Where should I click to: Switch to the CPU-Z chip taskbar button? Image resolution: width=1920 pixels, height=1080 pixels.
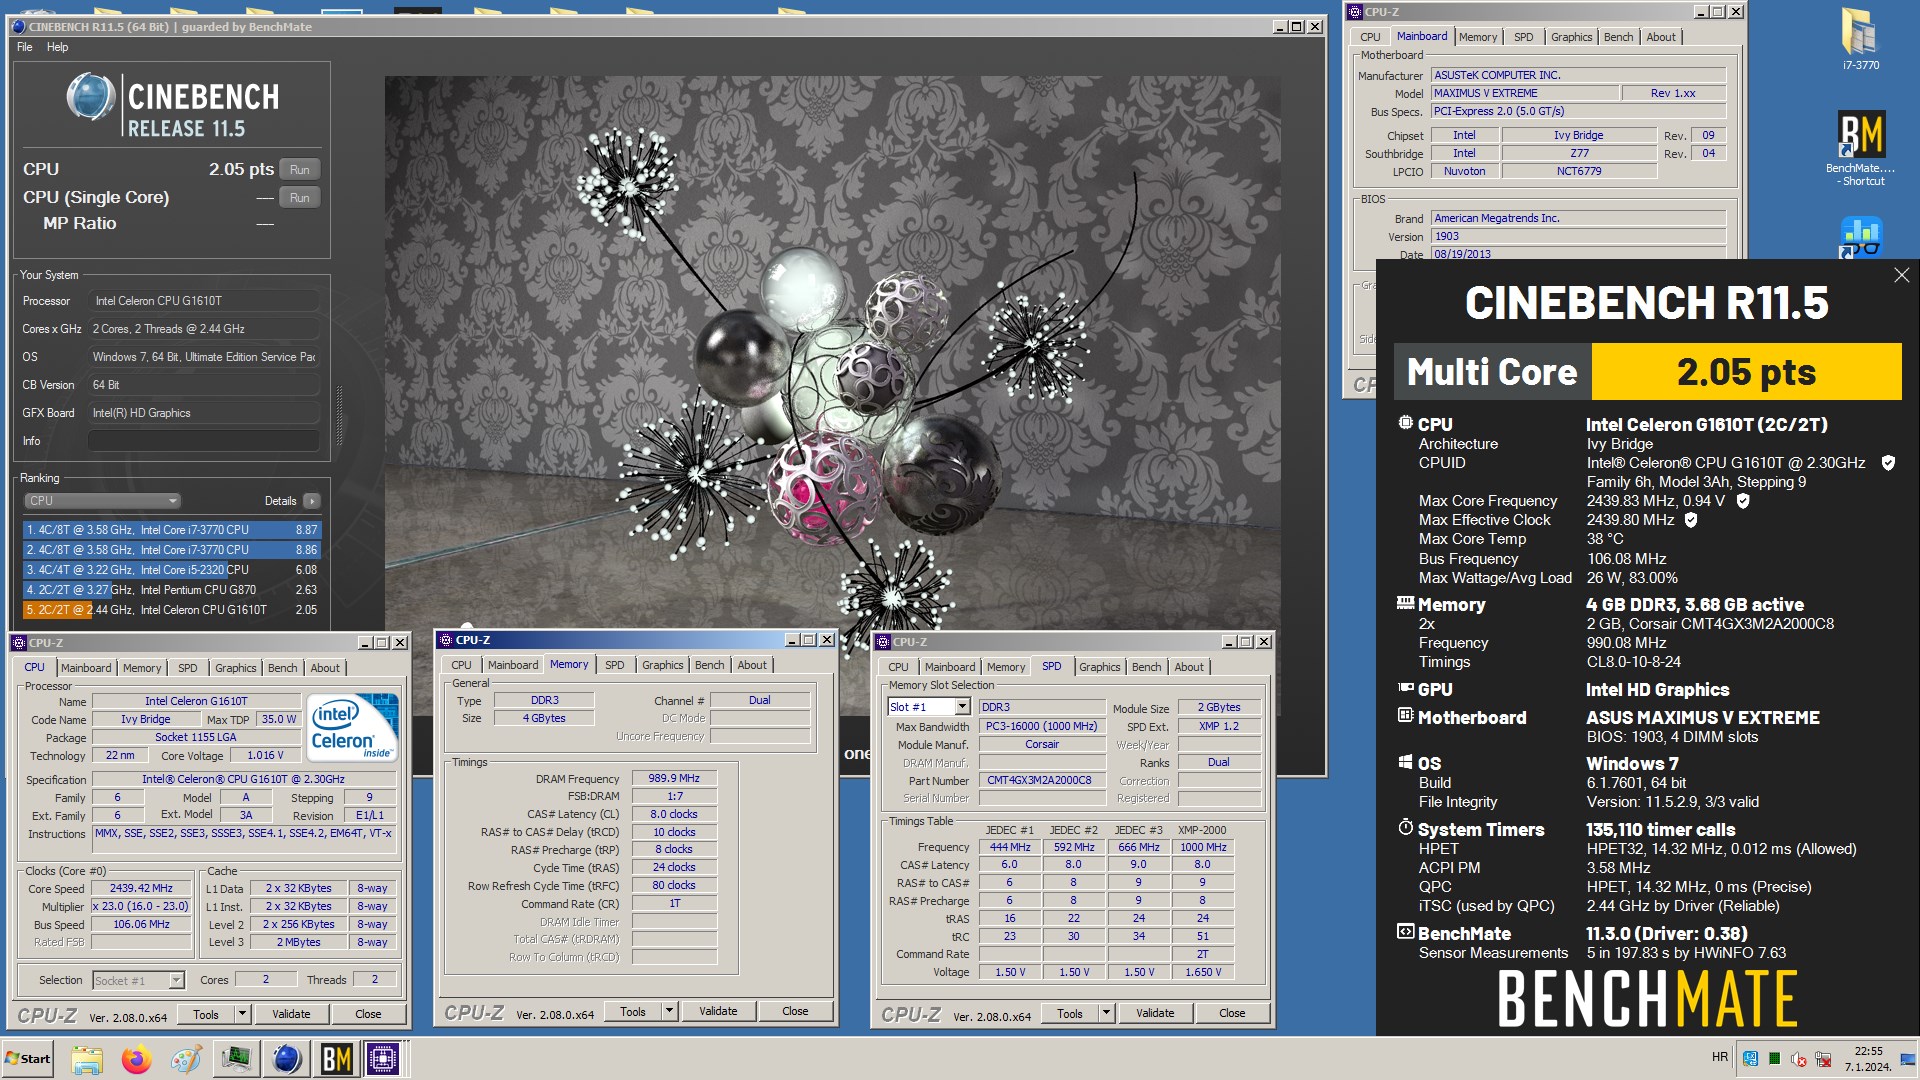click(x=383, y=1058)
